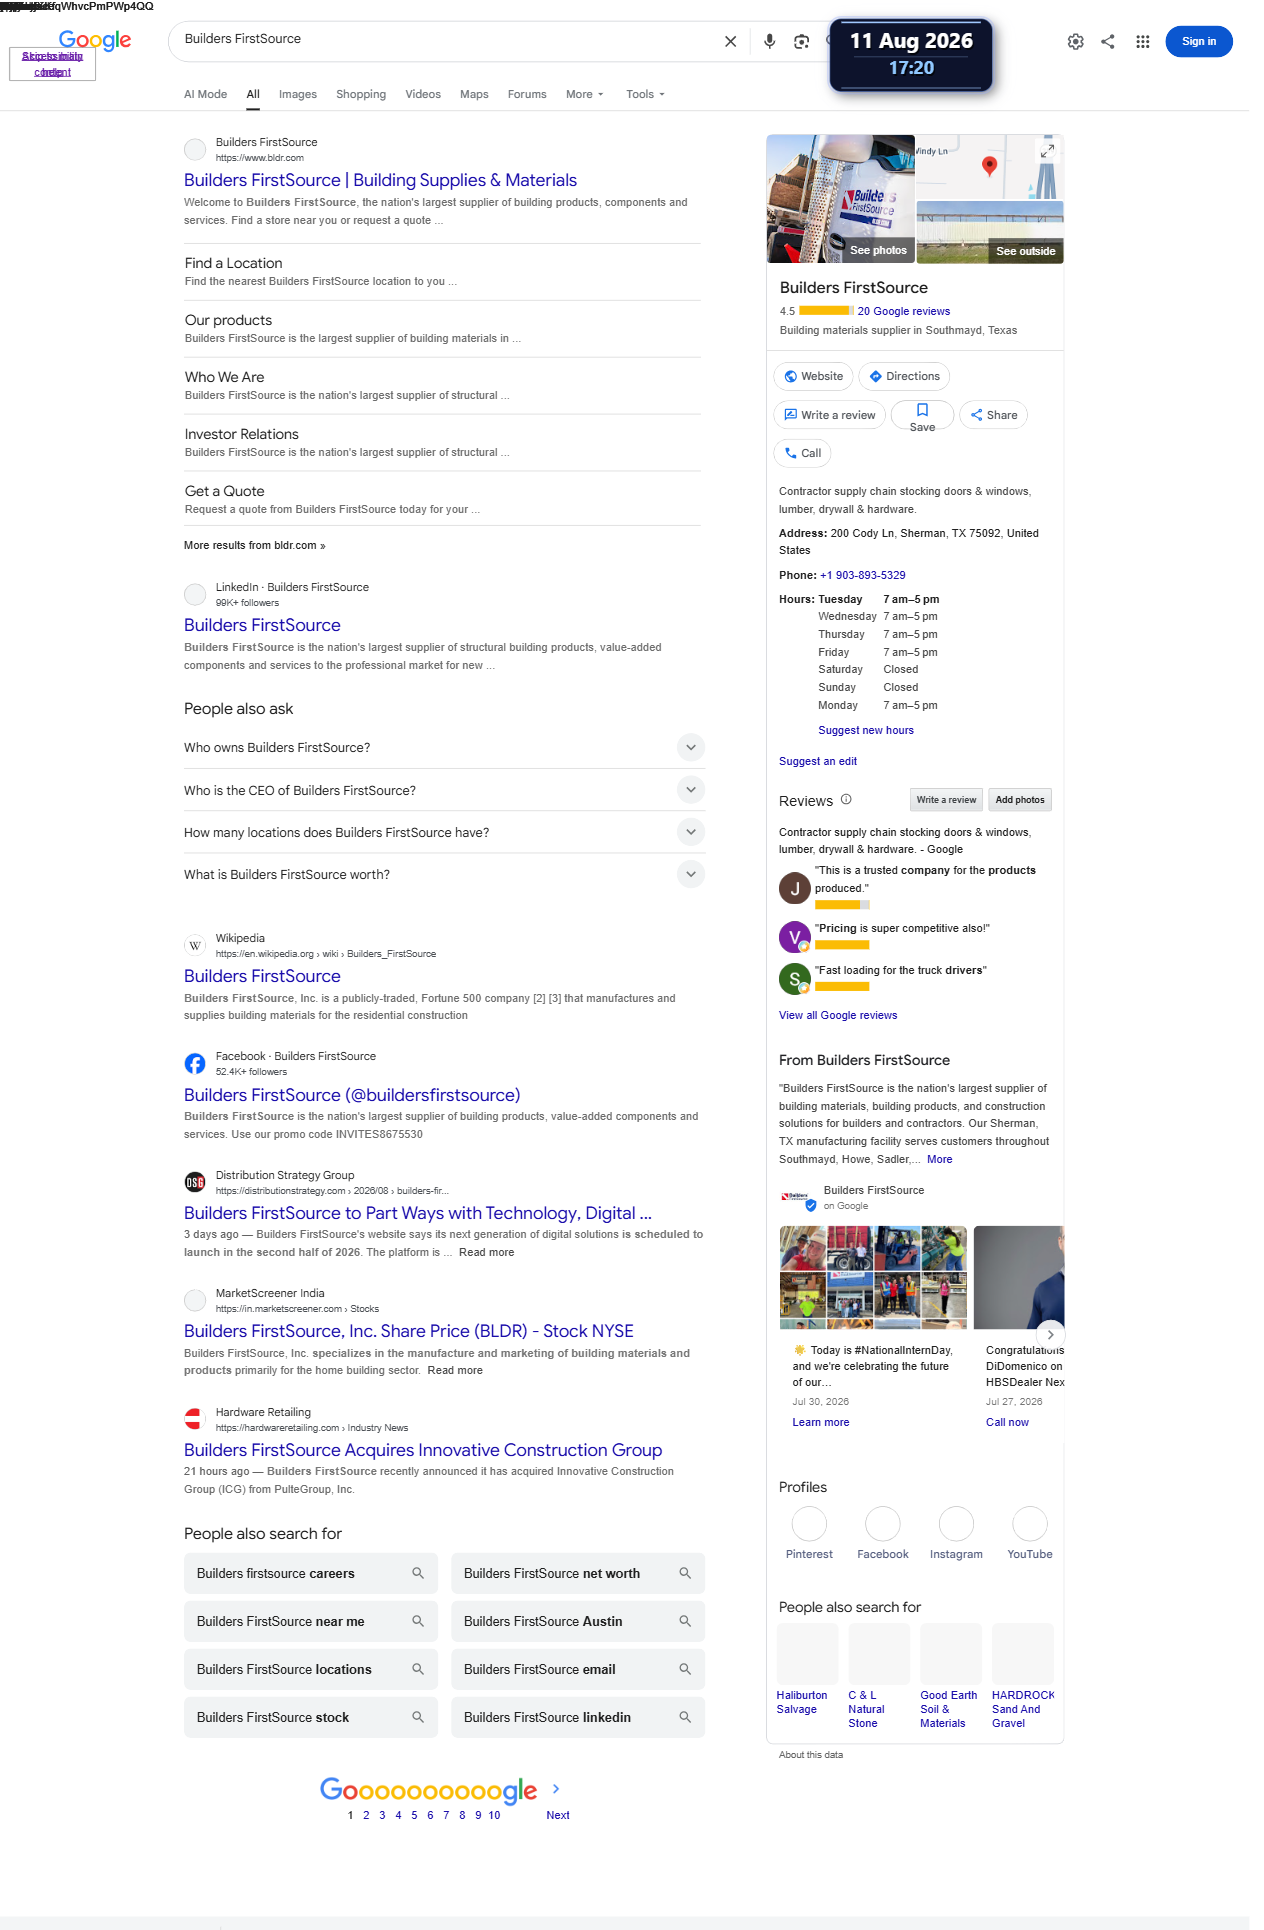1264x1930 pixels.
Task: Click the magnifier icon beside 'Builders firstsource careers'
Action: 418,1573
